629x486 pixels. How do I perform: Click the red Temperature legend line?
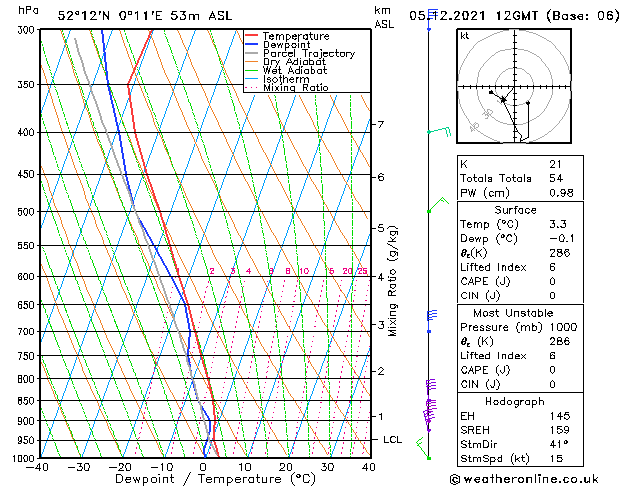[251, 36]
